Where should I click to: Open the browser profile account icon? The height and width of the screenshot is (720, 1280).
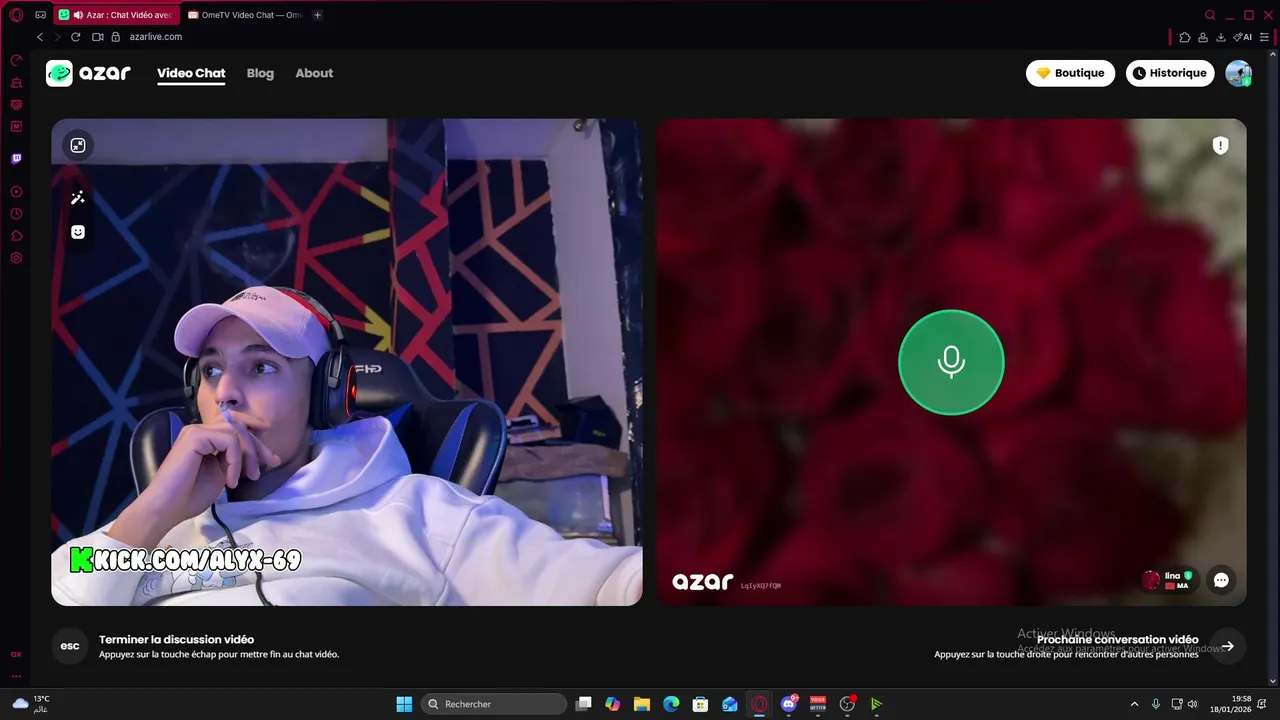(x=1203, y=37)
